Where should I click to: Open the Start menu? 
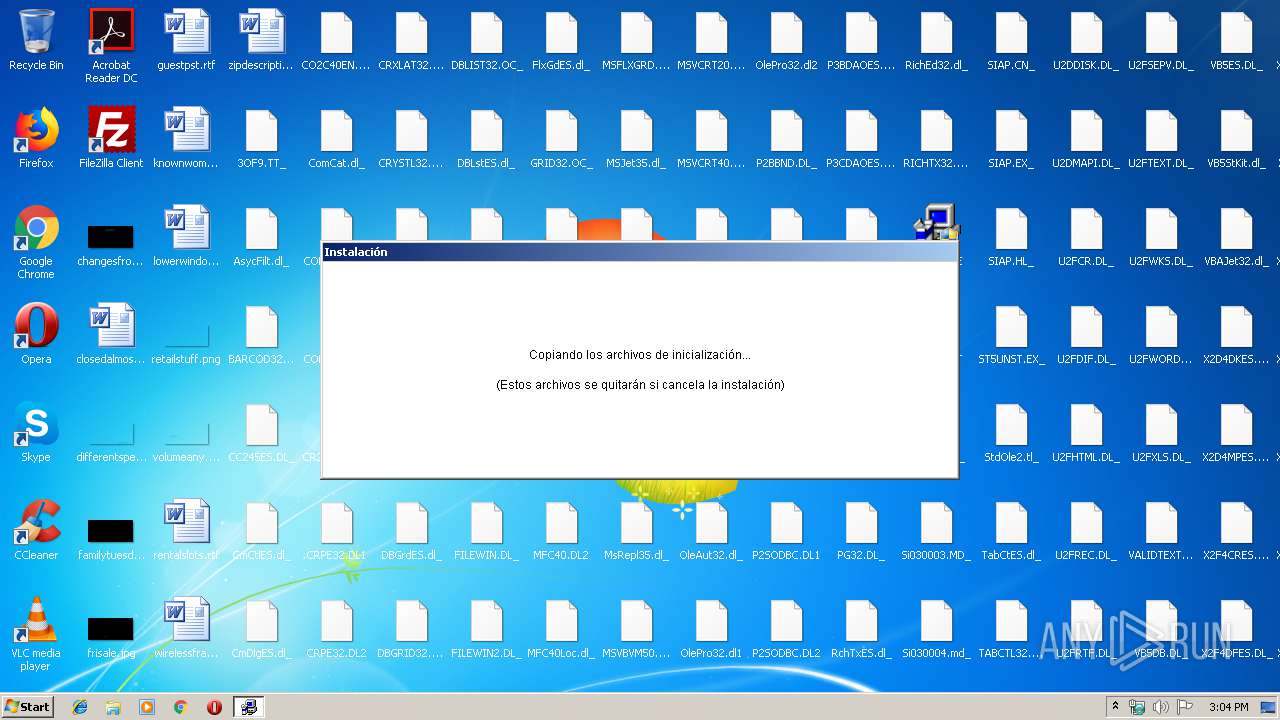click(27, 707)
